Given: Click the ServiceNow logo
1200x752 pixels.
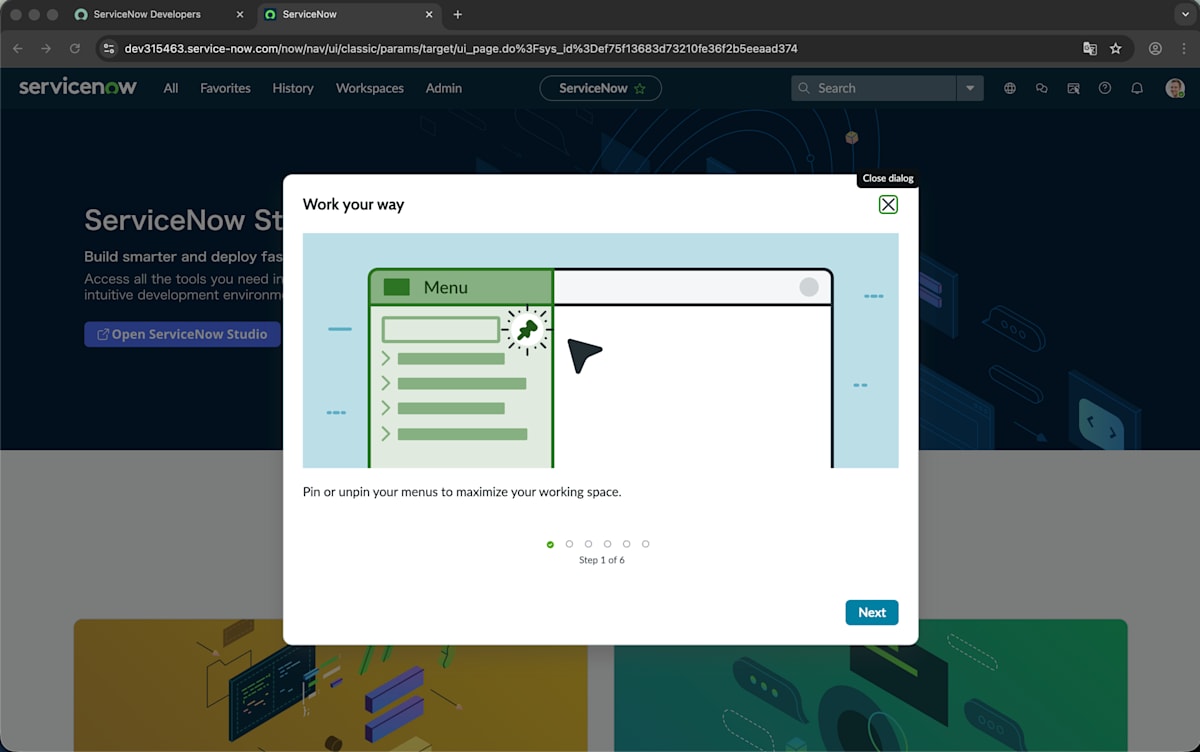Looking at the screenshot, I should coord(78,87).
